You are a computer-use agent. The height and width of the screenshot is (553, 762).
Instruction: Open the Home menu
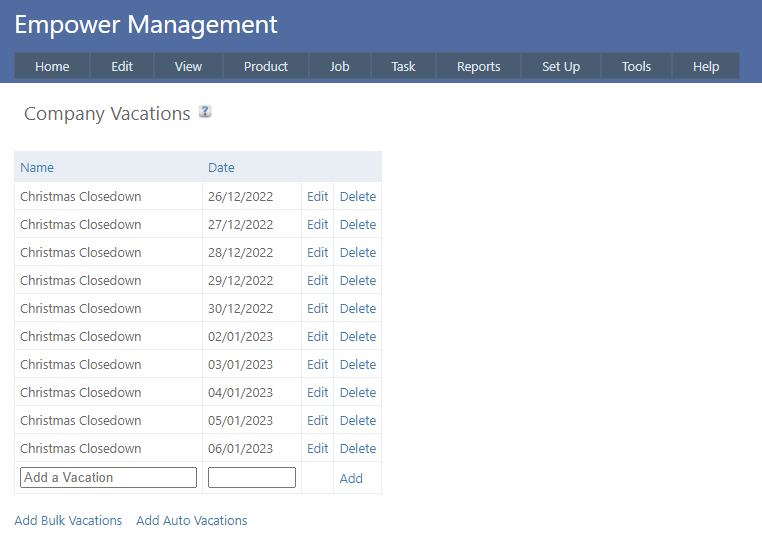click(52, 66)
